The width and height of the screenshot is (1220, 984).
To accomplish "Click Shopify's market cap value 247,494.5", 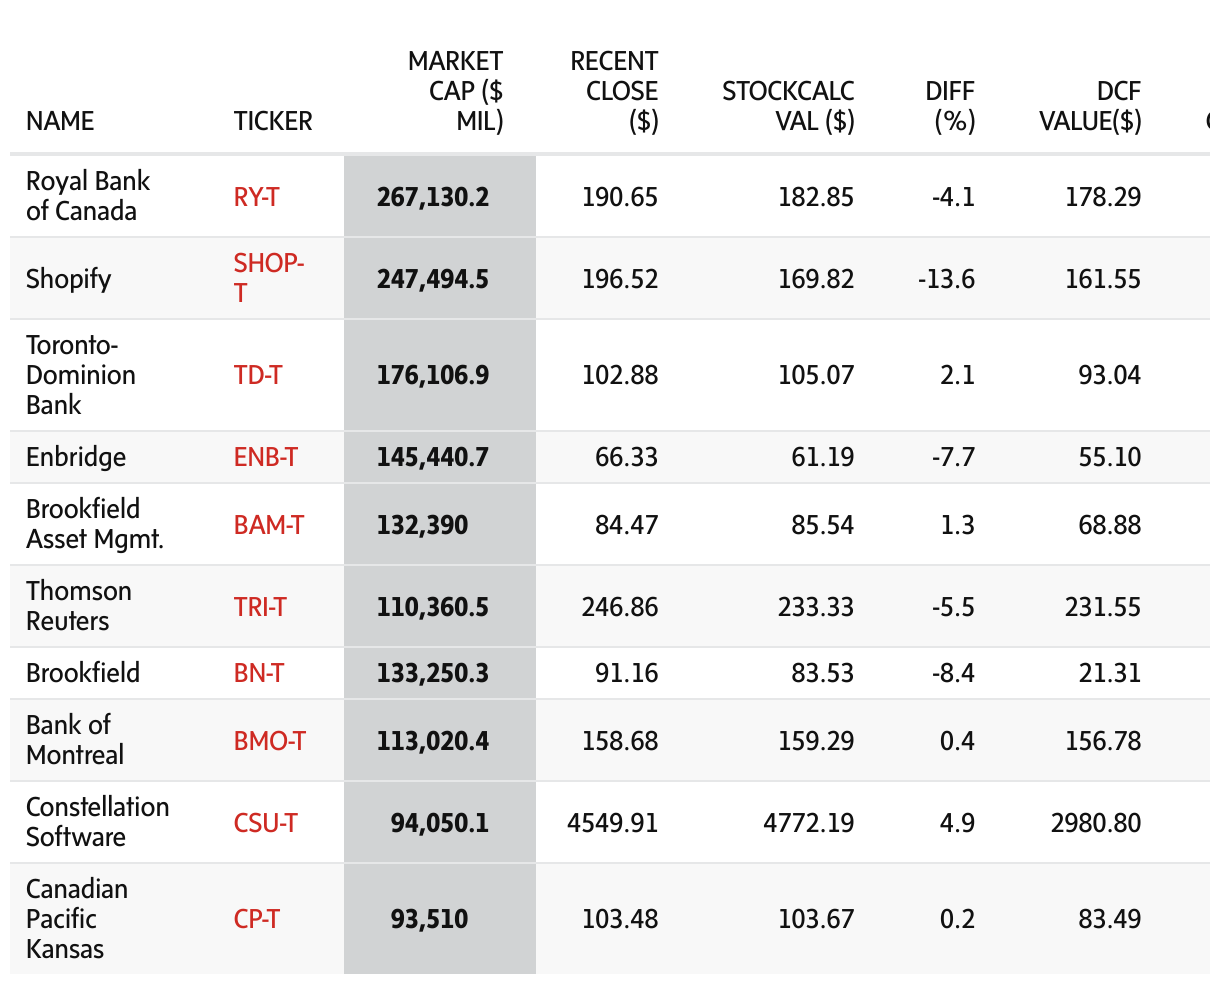I will 433,279.
